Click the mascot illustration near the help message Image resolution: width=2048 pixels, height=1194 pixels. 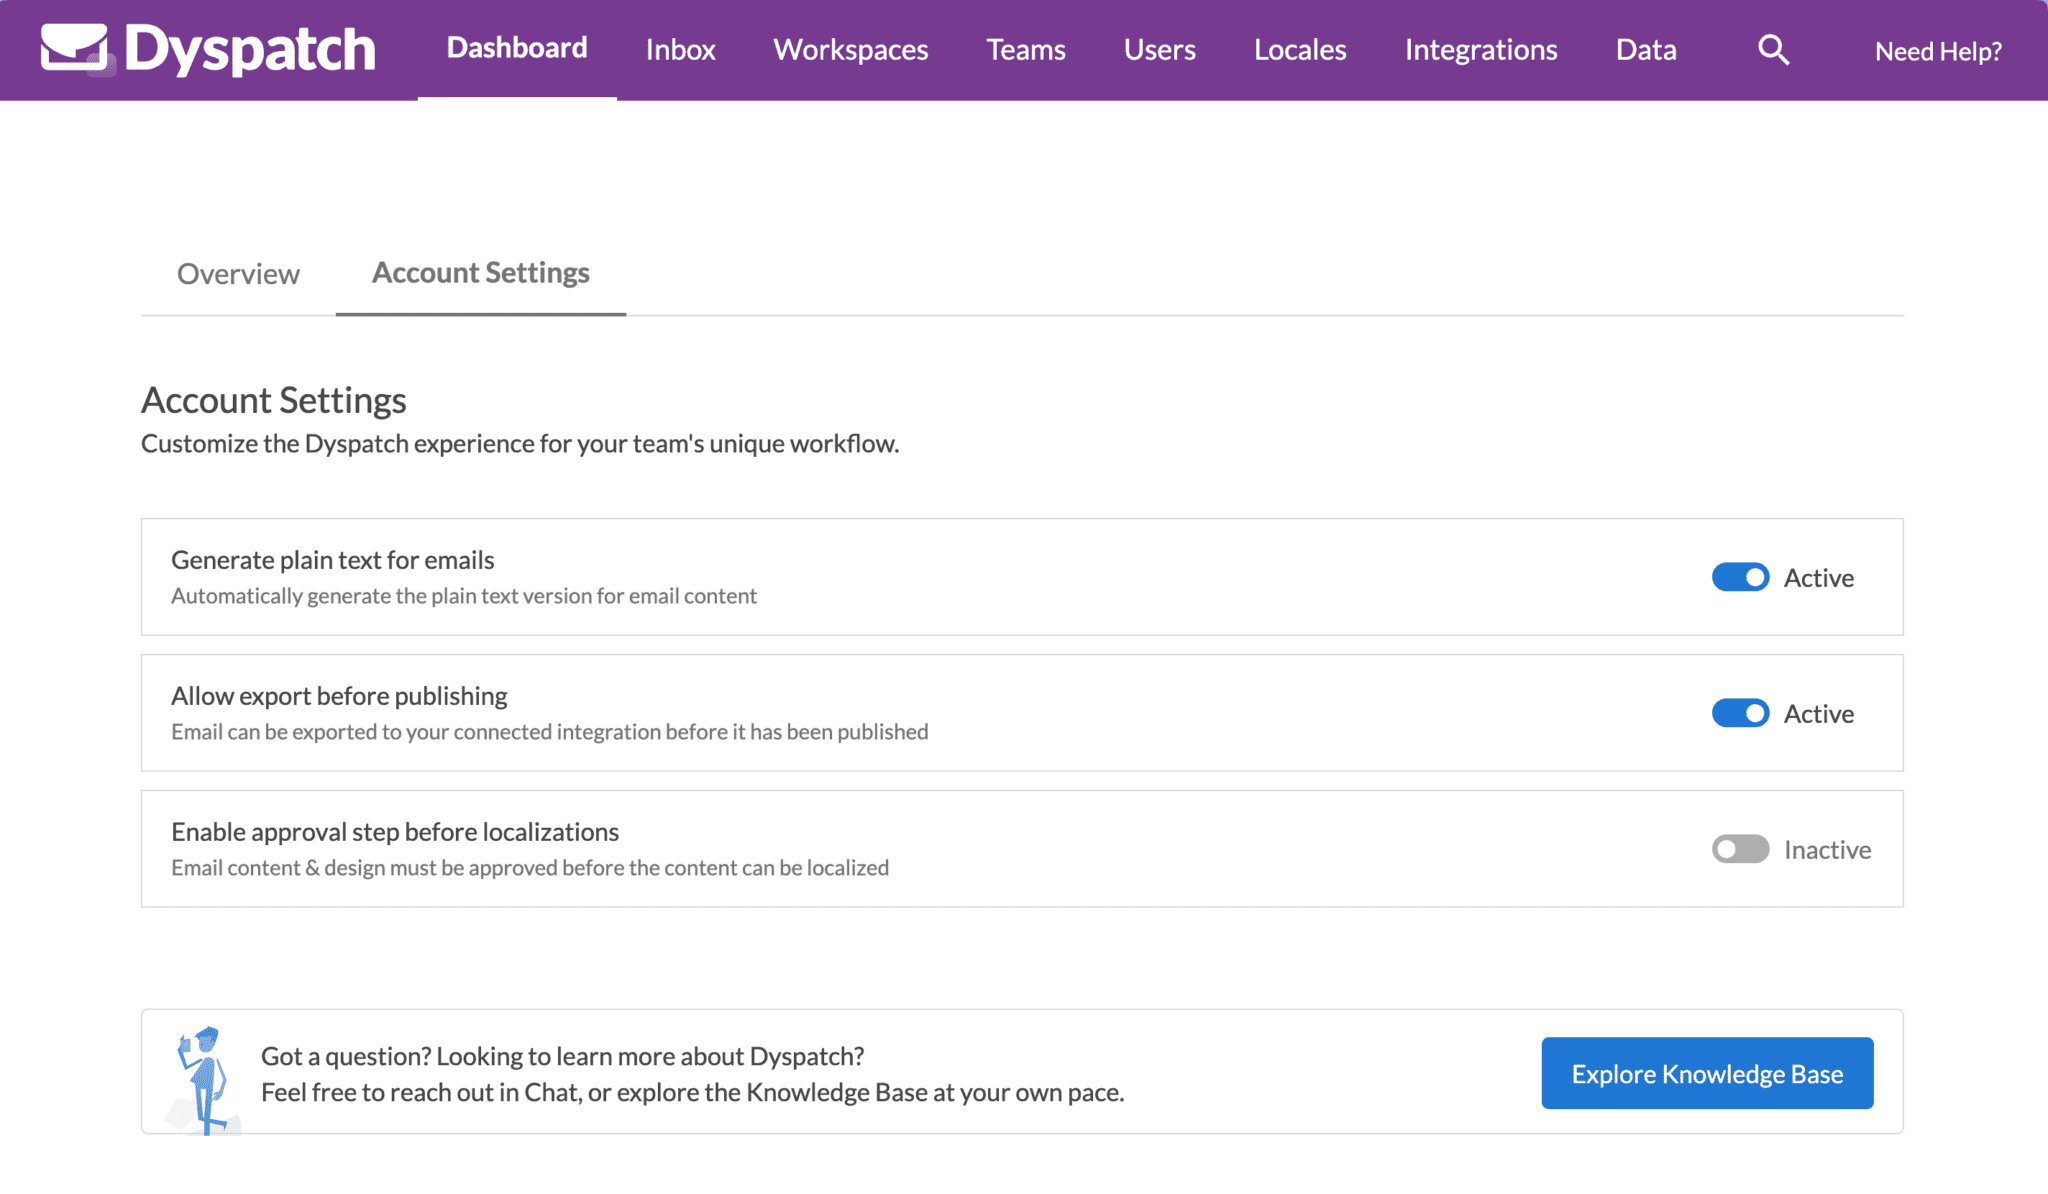203,1072
